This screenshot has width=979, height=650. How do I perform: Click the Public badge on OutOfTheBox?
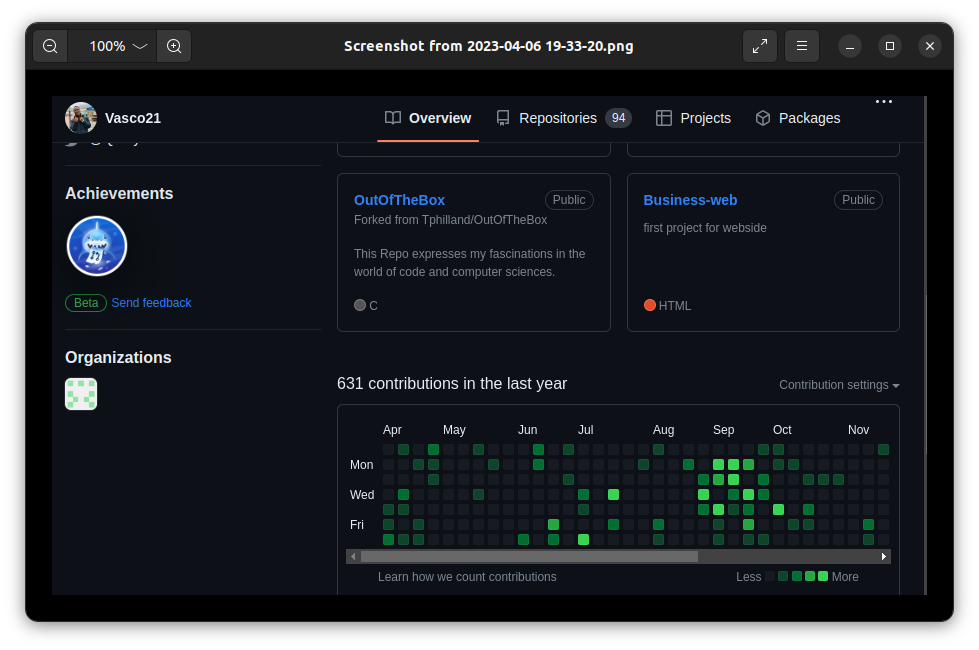(x=569, y=200)
